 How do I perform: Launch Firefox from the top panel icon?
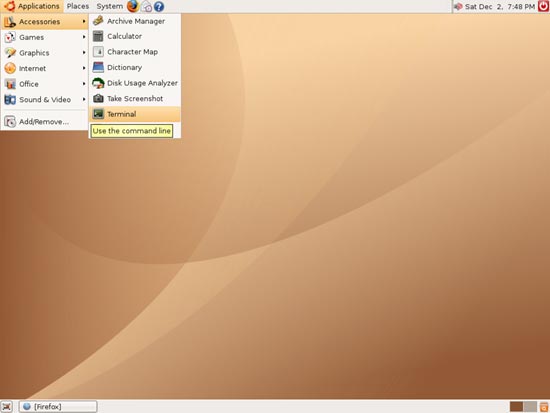point(133,6)
